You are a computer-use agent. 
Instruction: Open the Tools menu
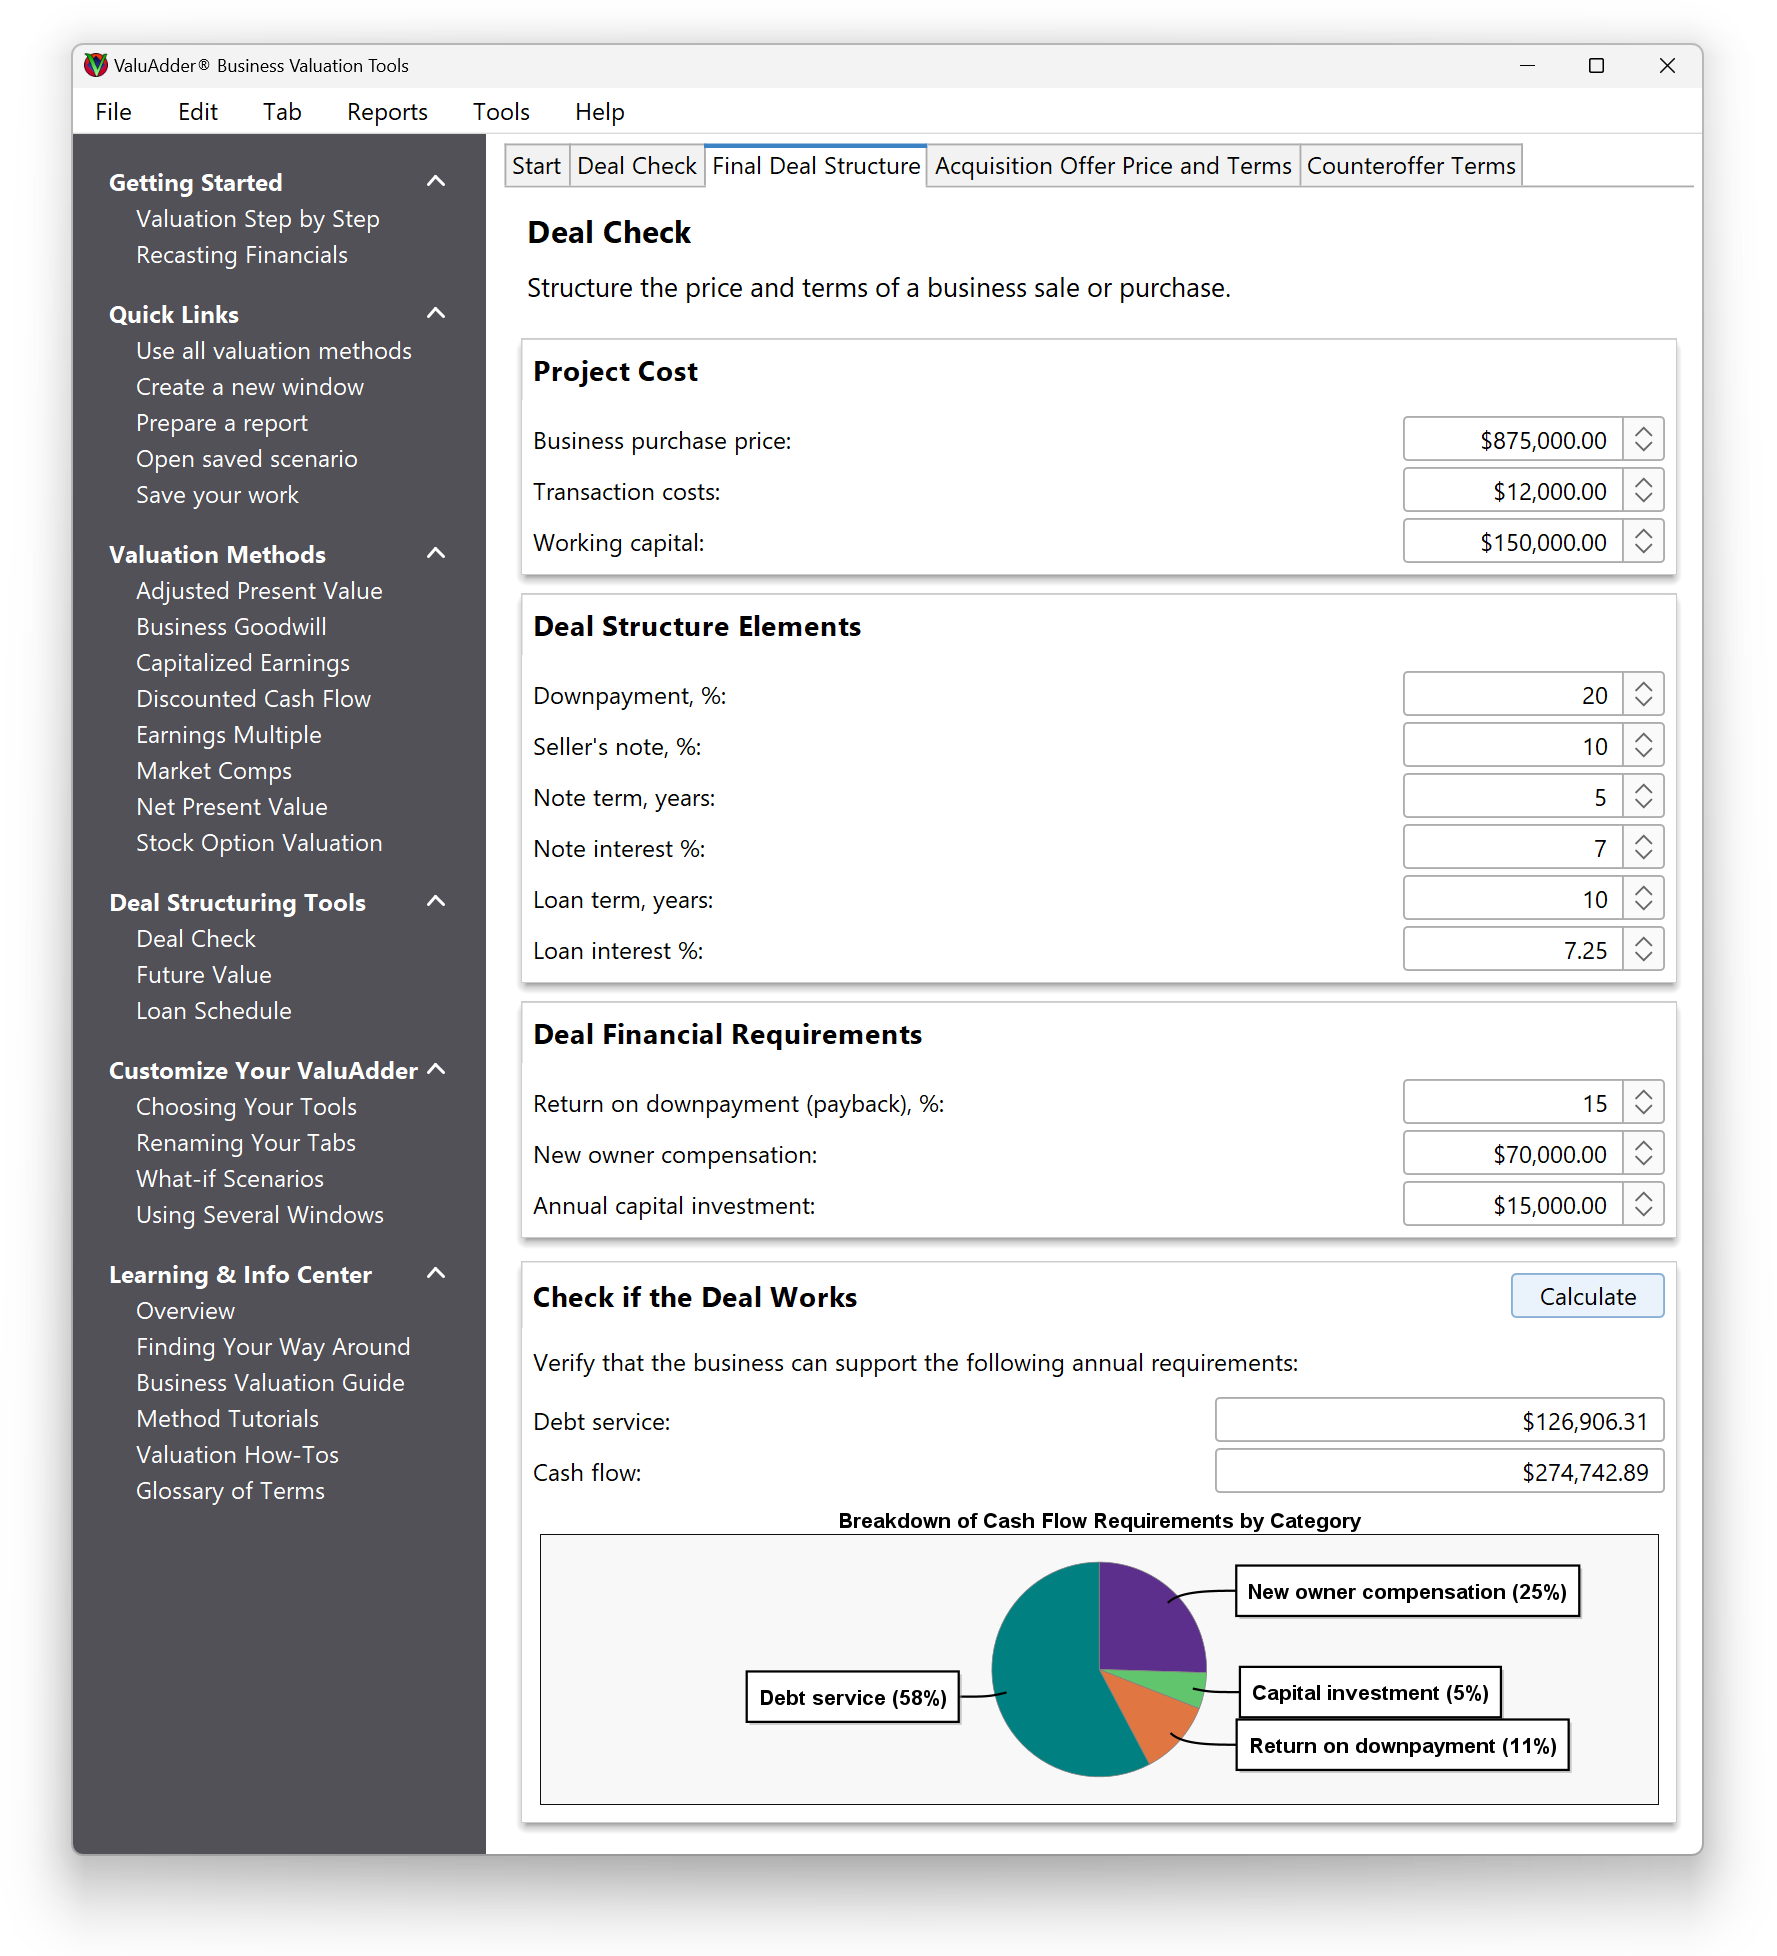pyautogui.click(x=500, y=112)
